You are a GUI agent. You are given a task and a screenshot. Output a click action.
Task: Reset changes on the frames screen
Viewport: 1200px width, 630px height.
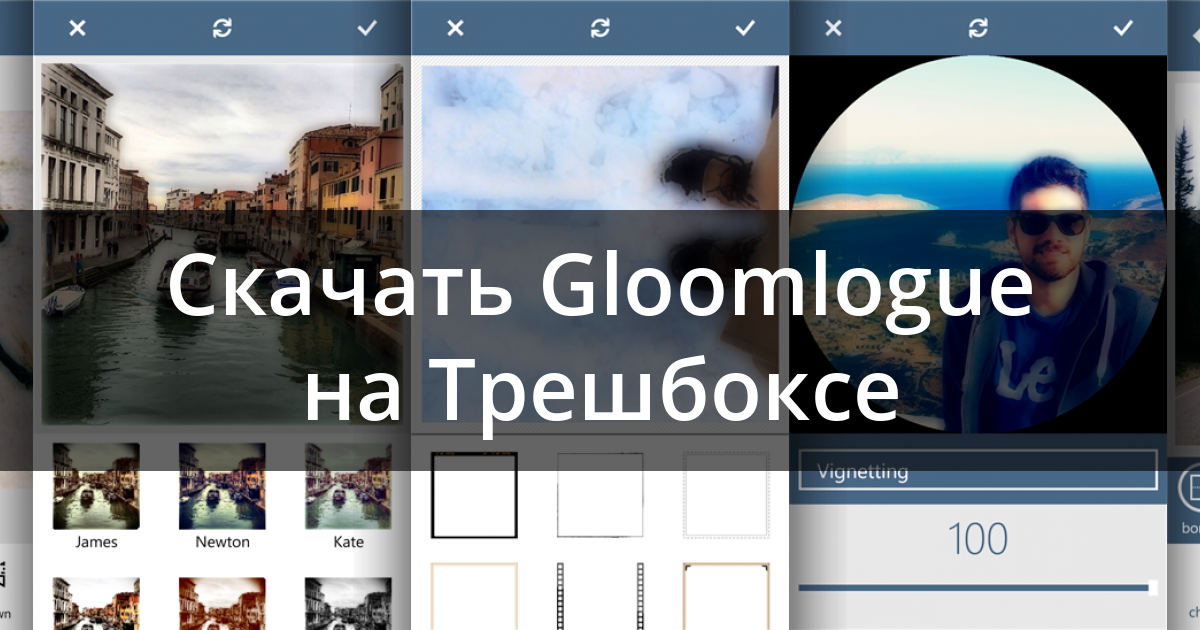pyautogui.click(x=600, y=28)
